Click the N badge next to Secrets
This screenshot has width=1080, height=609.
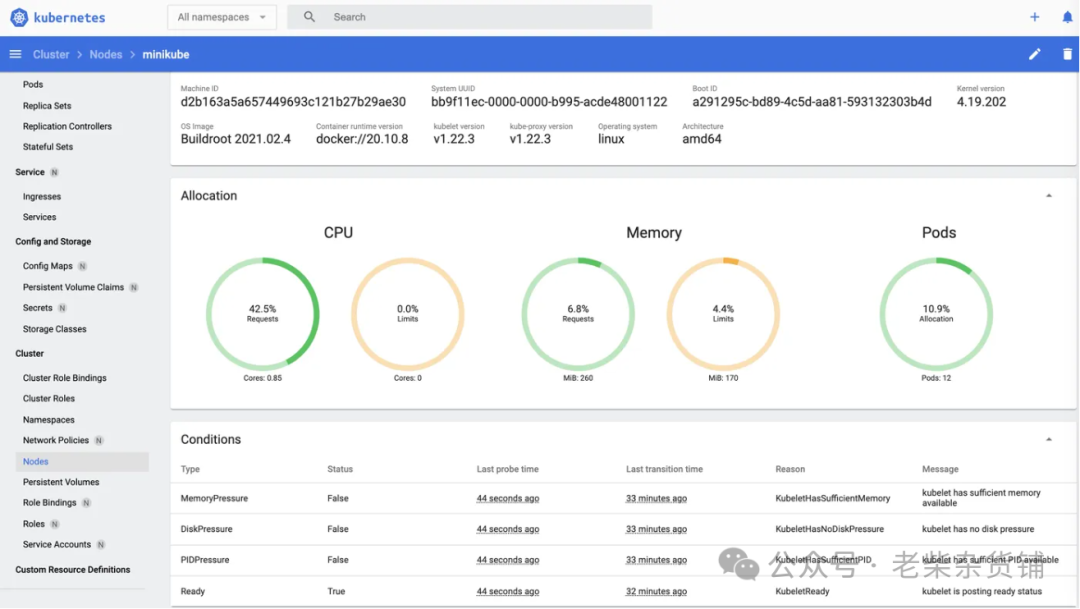(x=62, y=308)
